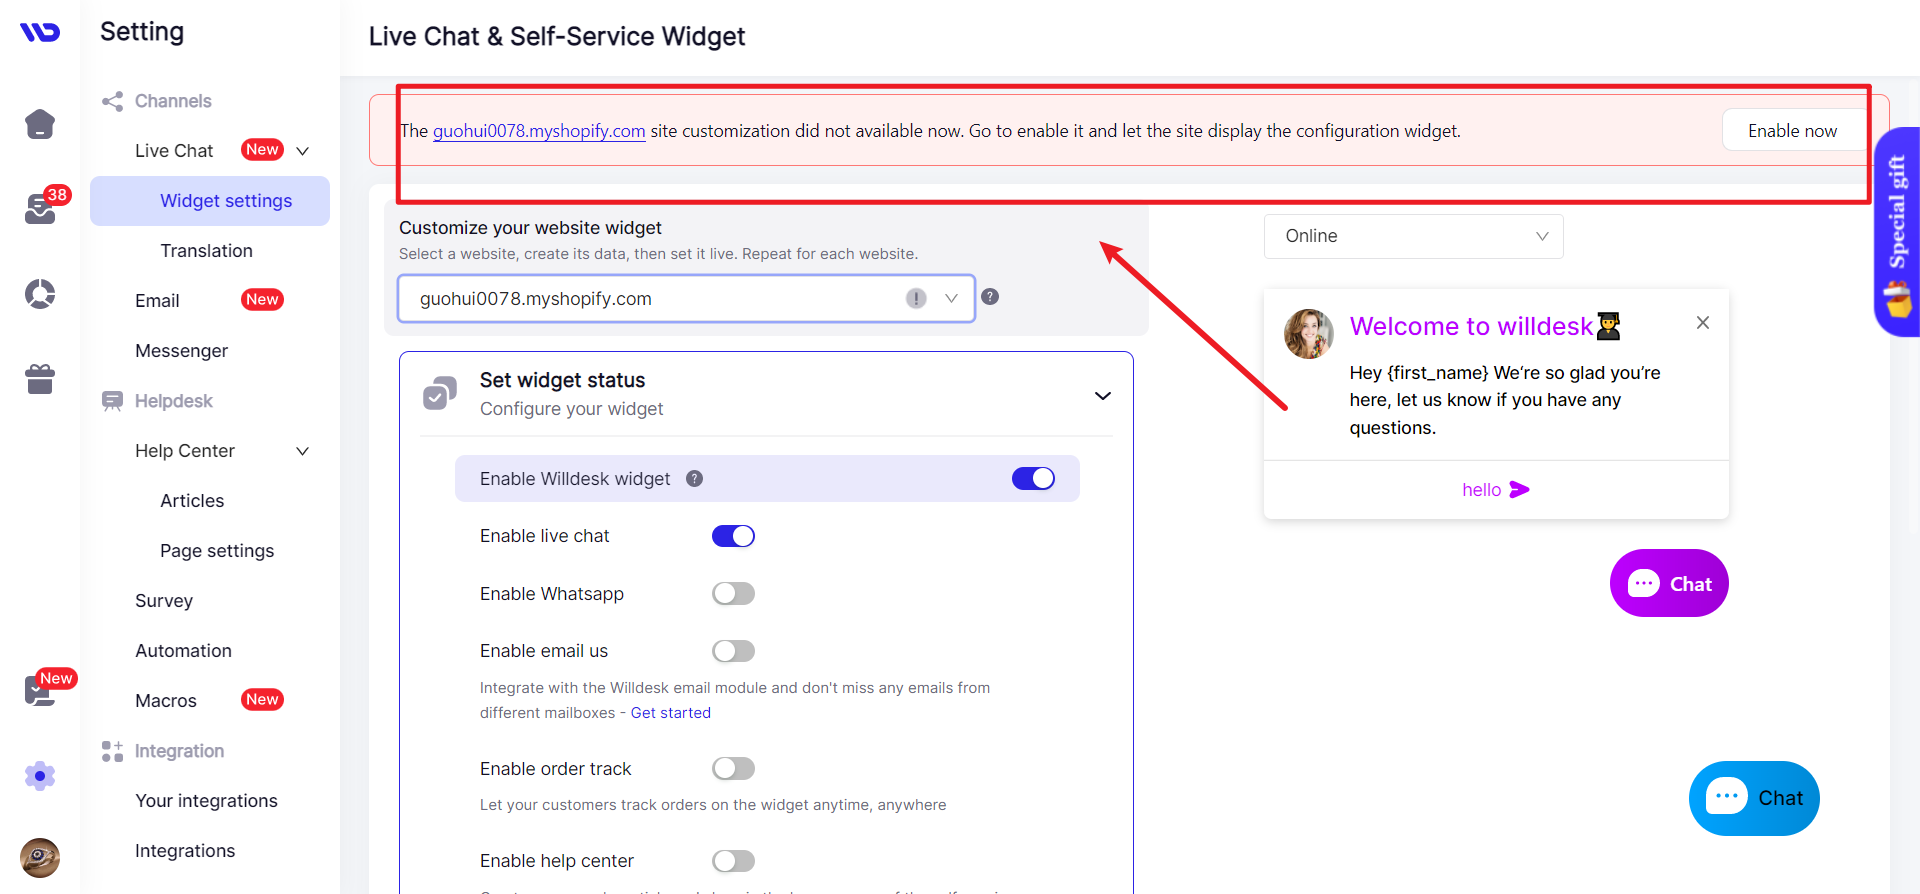Open the analytics chart icon in rail
This screenshot has width=1920, height=894.
pos(40,294)
